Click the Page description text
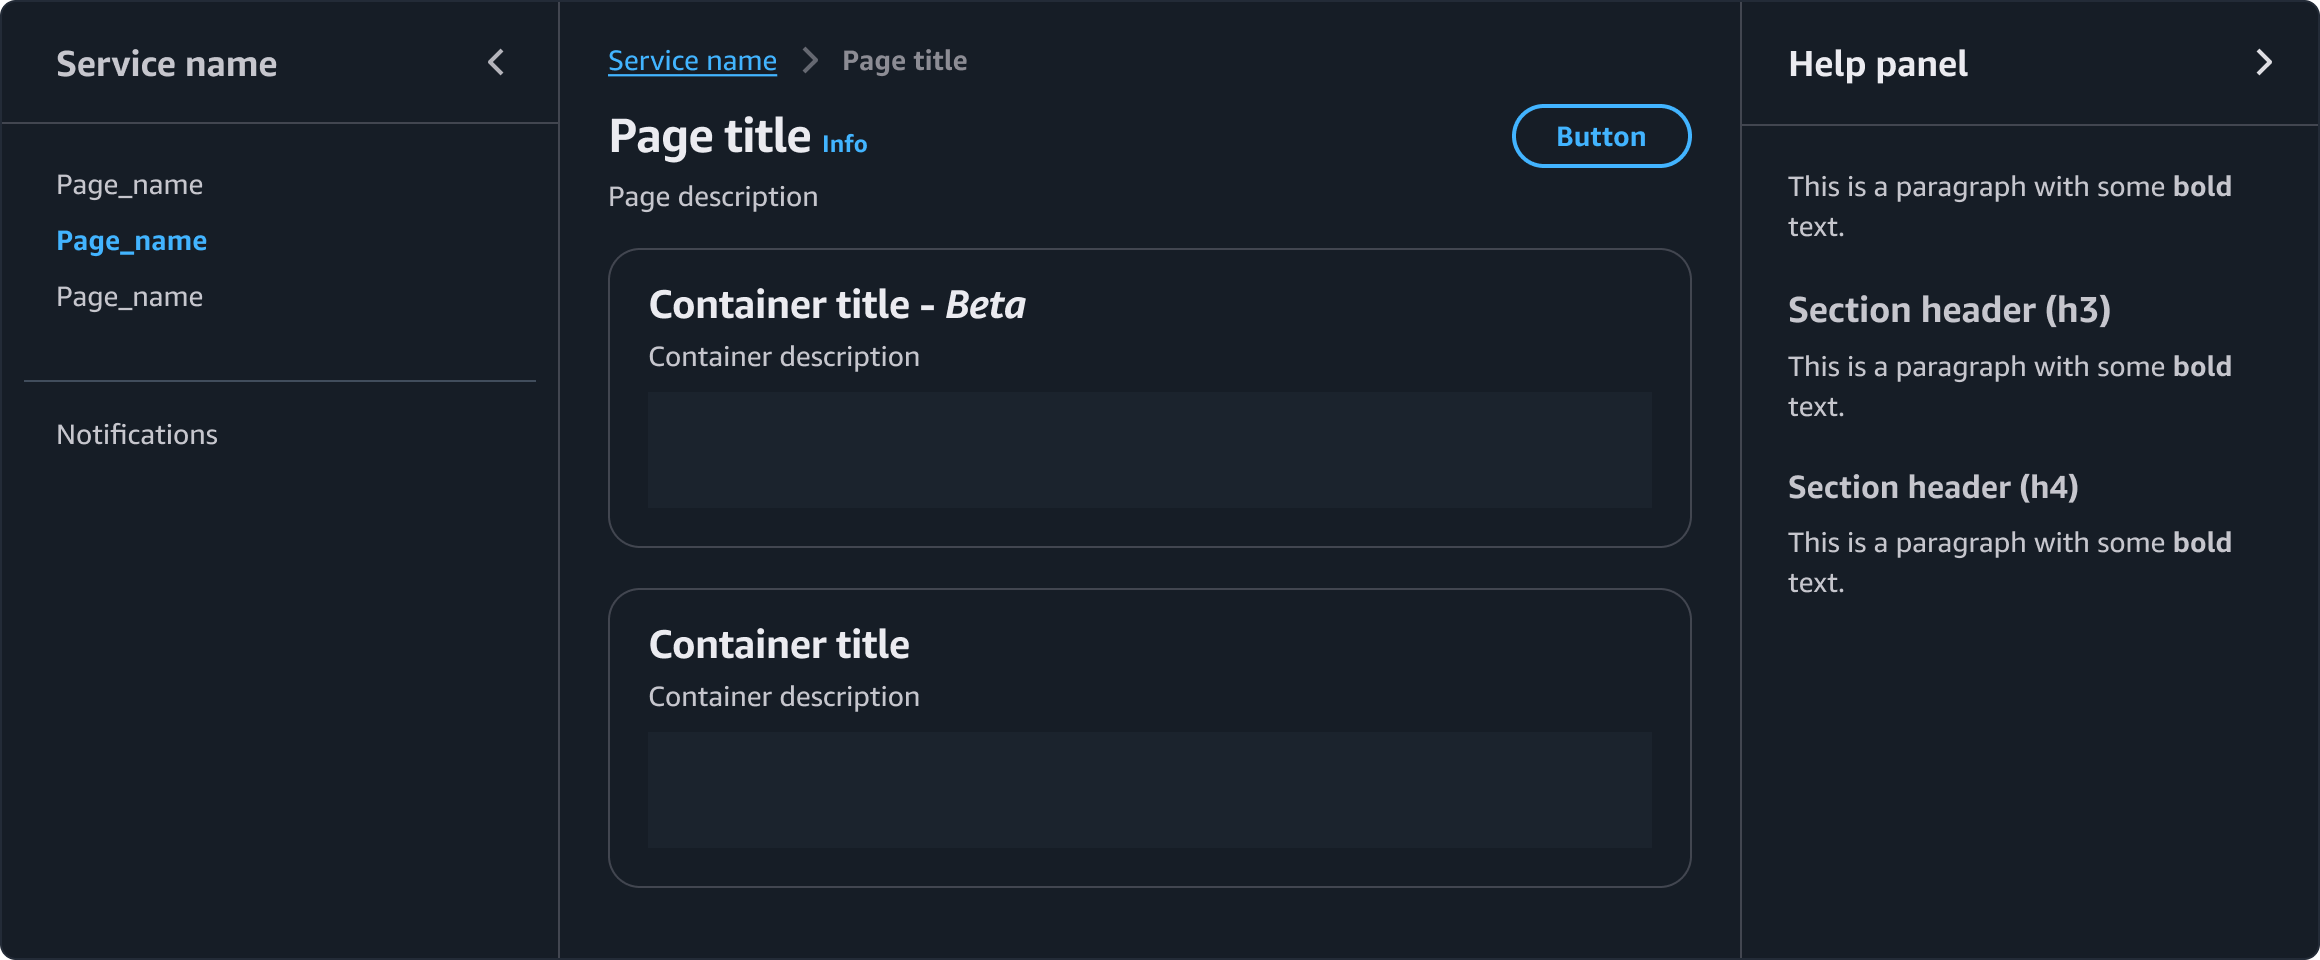The height and width of the screenshot is (960, 2320). [x=713, y=197]
